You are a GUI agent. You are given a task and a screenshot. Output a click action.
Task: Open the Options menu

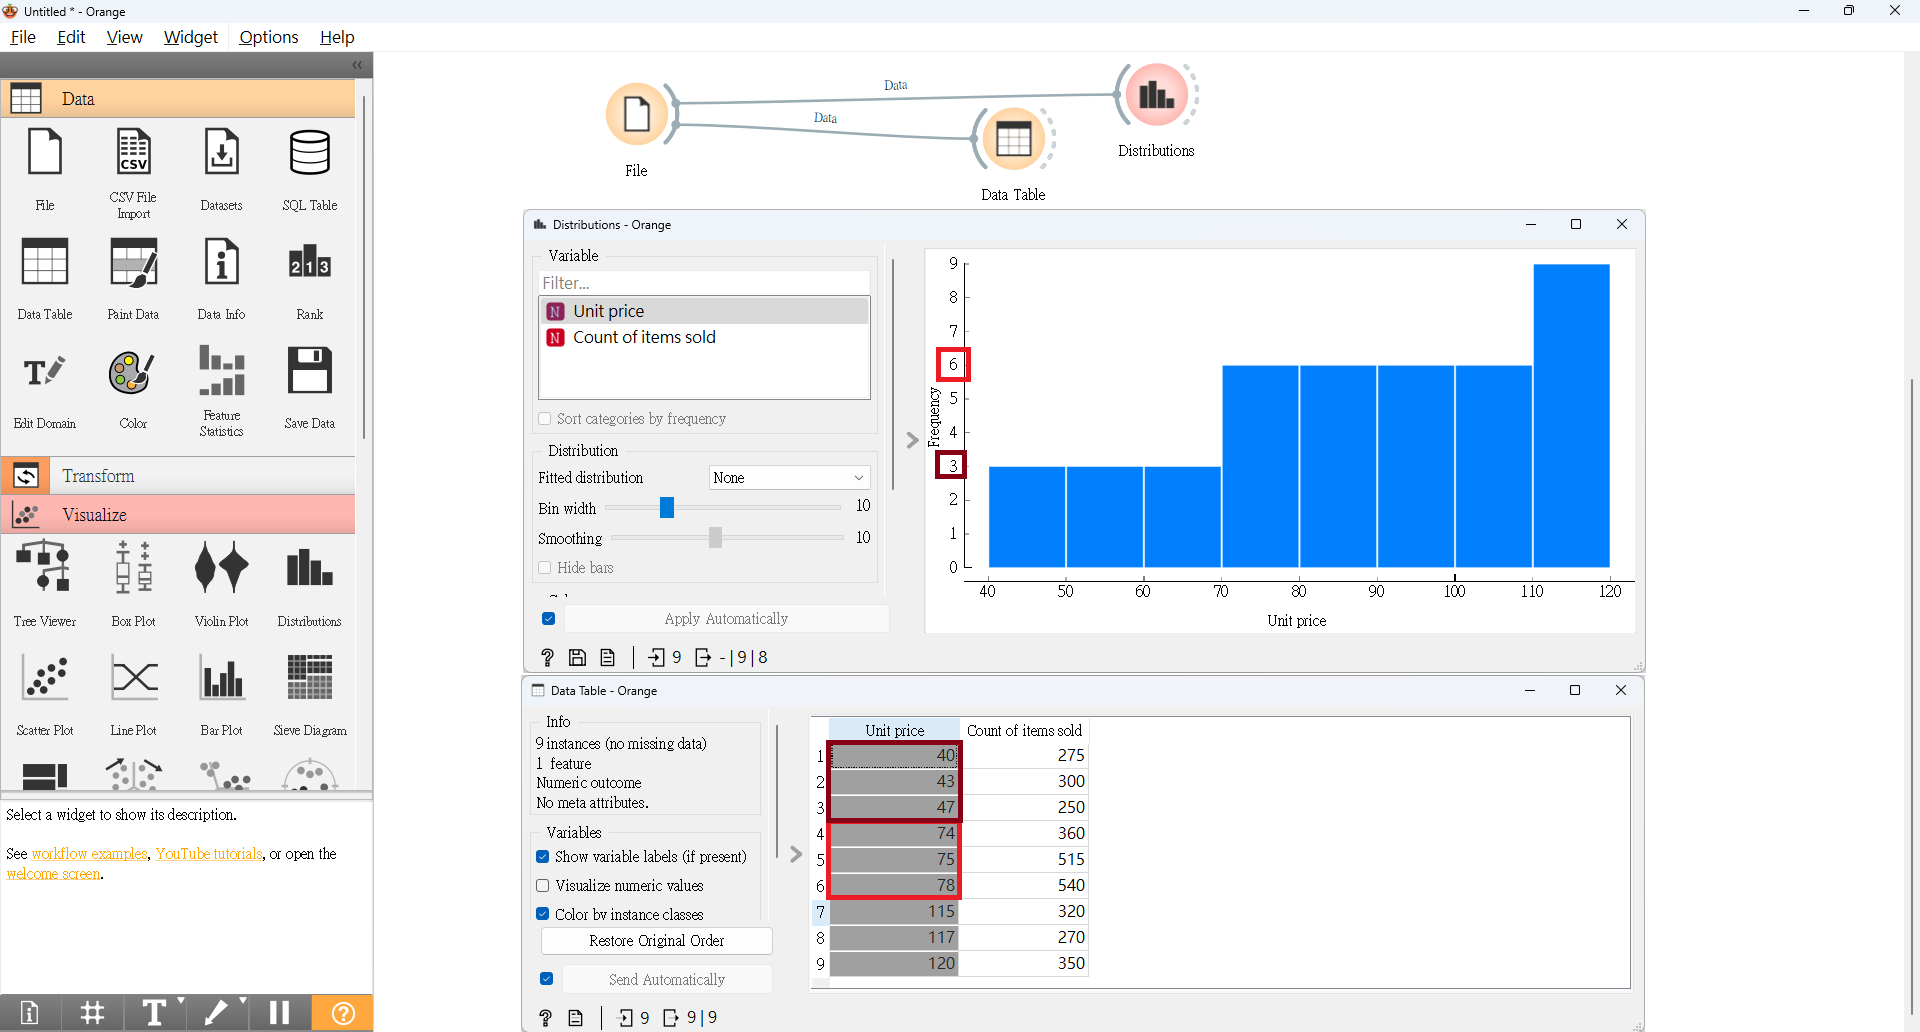[x=268, y=37]
